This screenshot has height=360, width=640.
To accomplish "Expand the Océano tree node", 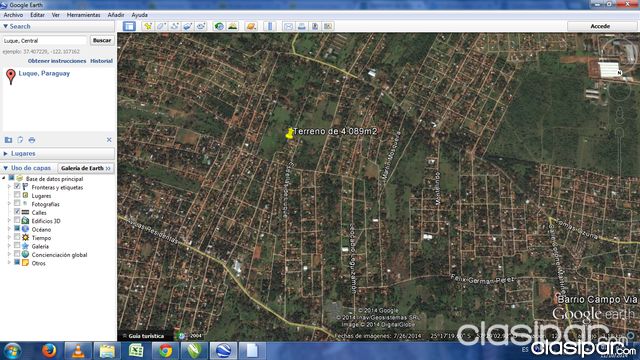I will click(x=9, y=229).
